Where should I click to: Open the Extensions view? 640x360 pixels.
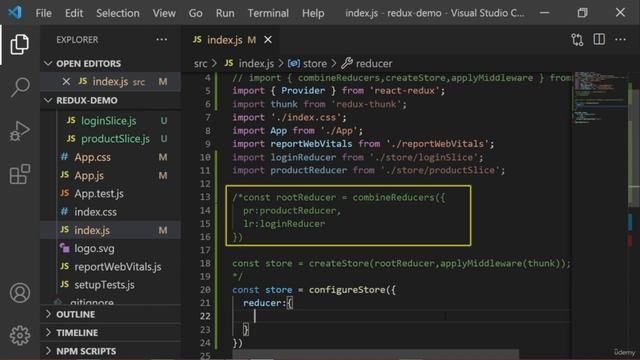tap(20, 174)
